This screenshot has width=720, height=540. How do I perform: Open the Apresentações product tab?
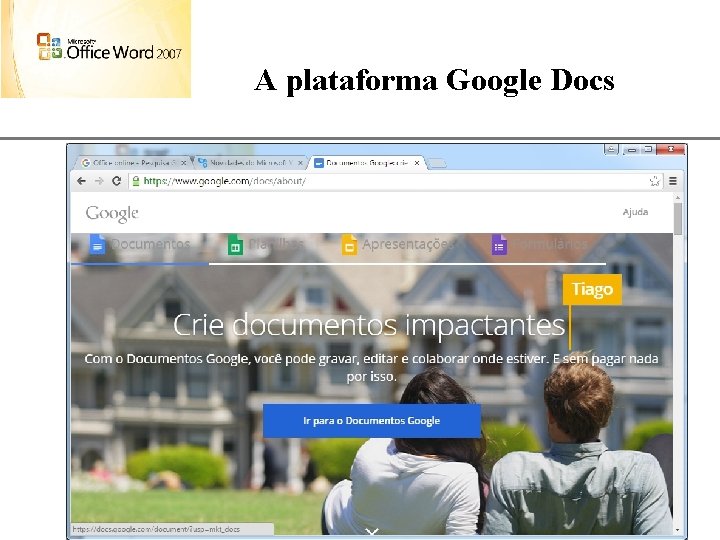click(398, 244)
